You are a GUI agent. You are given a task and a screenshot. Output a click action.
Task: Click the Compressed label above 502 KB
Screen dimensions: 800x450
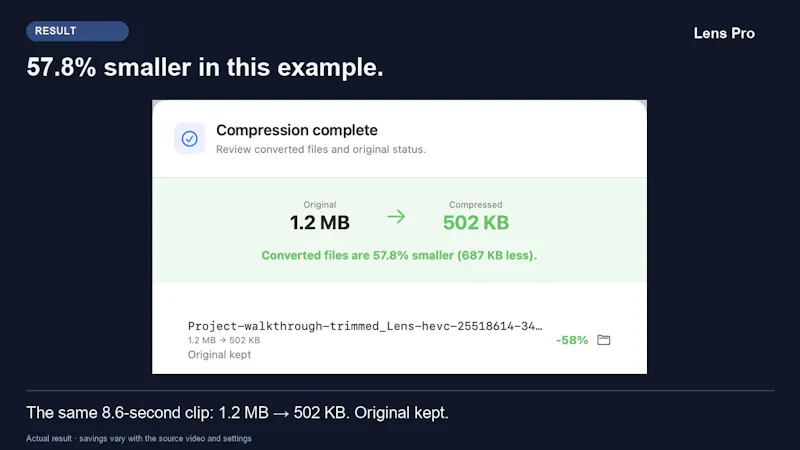click(x=476, y=205)
